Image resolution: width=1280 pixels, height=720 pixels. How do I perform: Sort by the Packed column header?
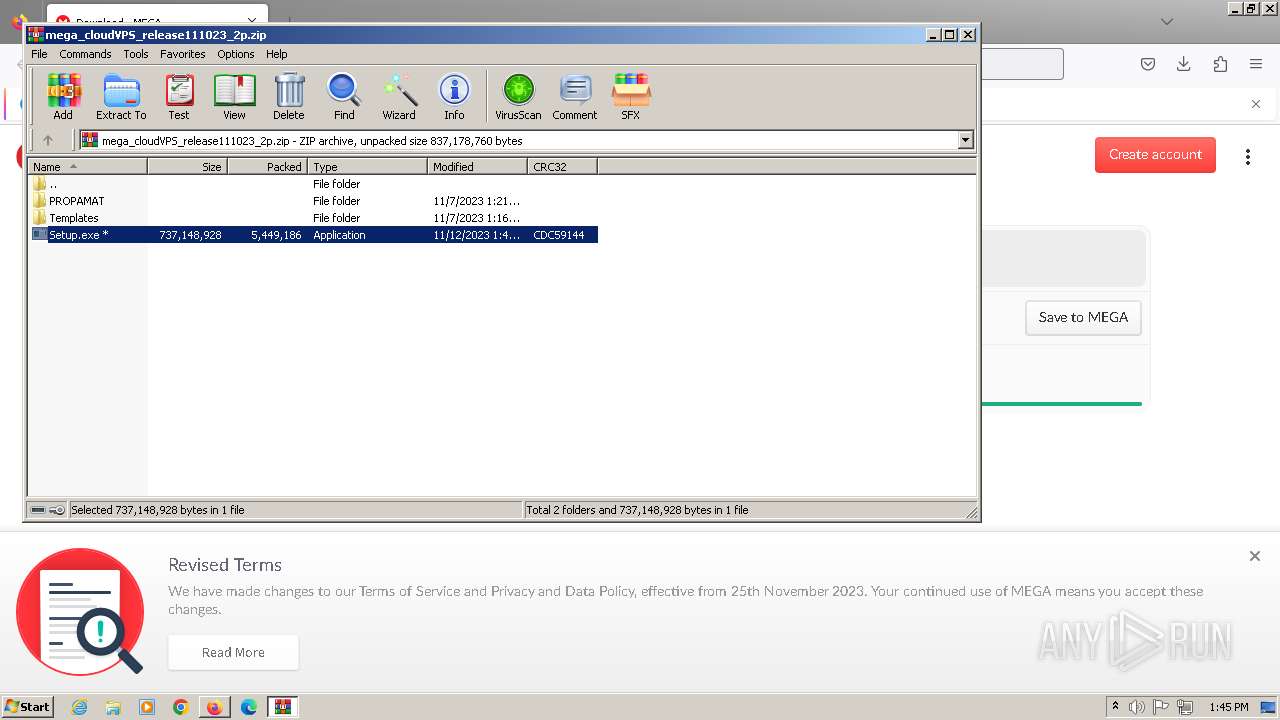point(268,167)
